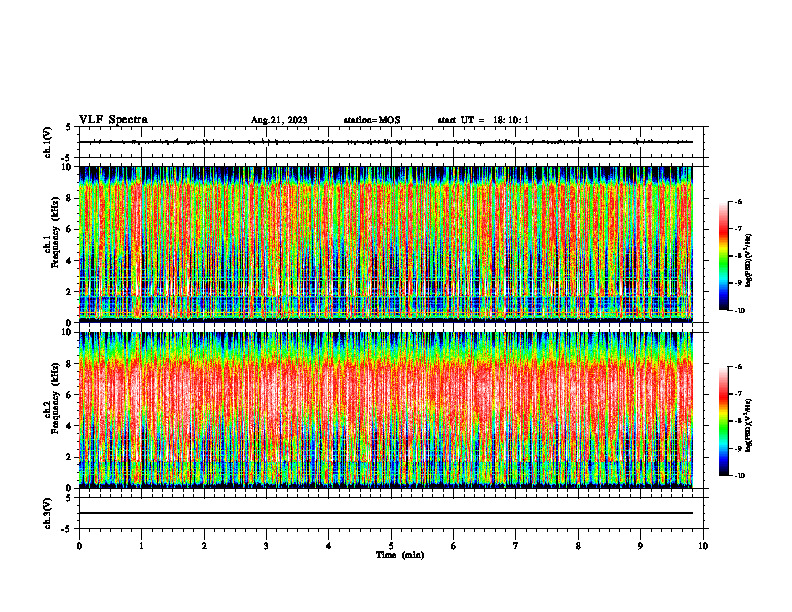Select the "start UT = 18:10:1" text
The height and width of the screenshot is (612, 792).
[x=483, y=120]
